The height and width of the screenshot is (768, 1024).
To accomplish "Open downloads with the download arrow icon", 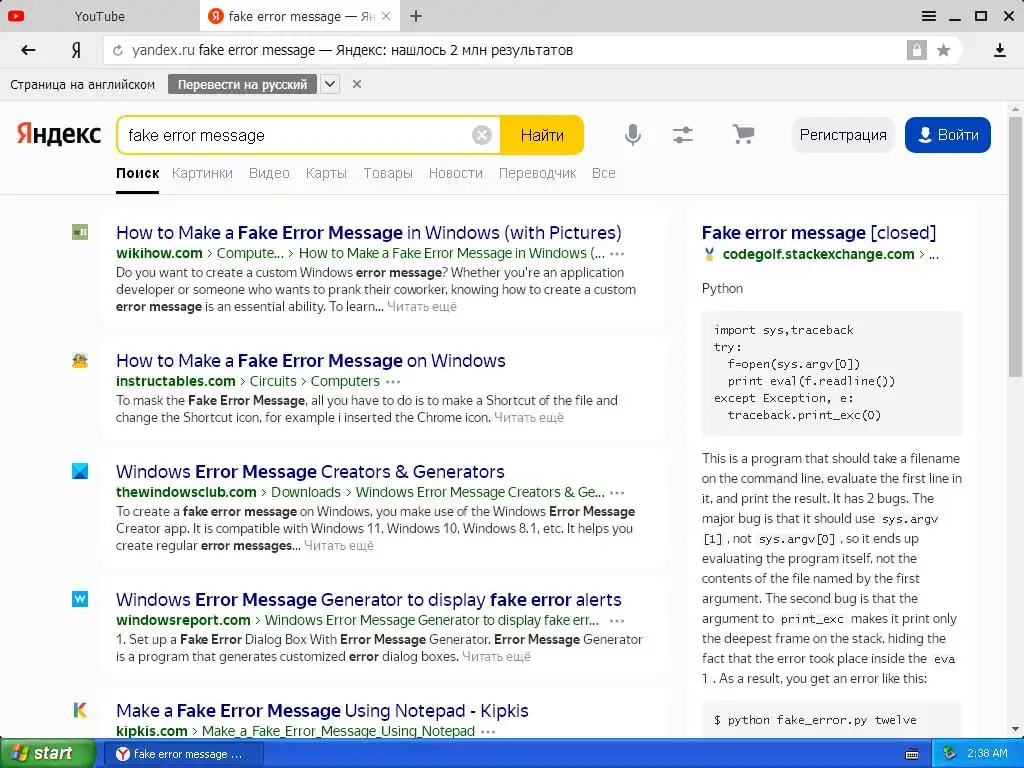I will (x=999, y=50).
